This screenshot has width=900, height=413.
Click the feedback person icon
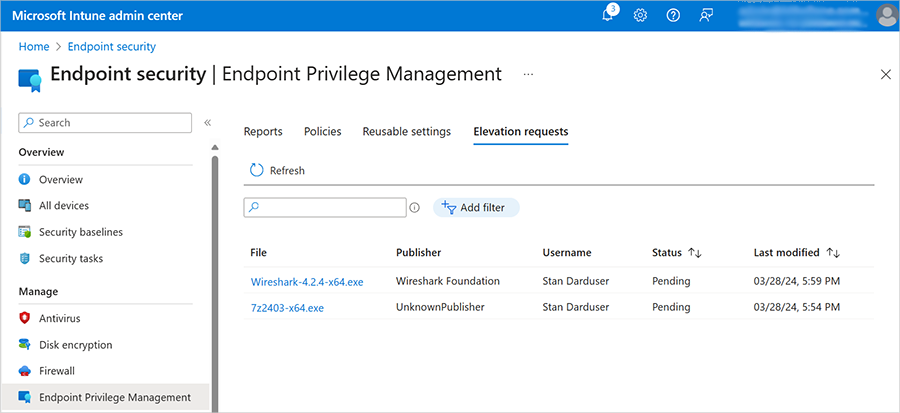click(x=705, y=15)
